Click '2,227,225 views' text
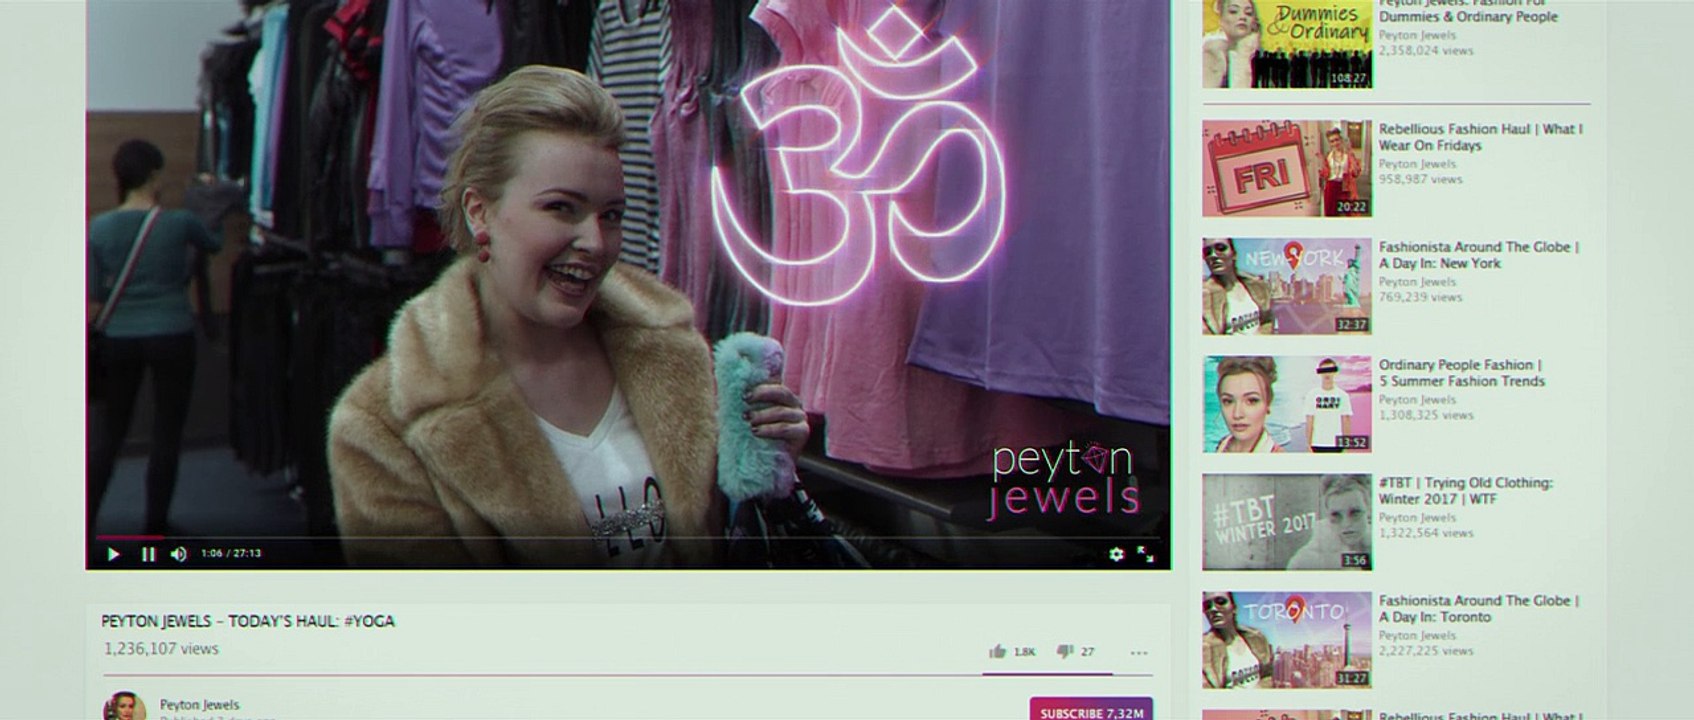Viewport: 1694px width, 720px height. click(x=1426, y=651)
